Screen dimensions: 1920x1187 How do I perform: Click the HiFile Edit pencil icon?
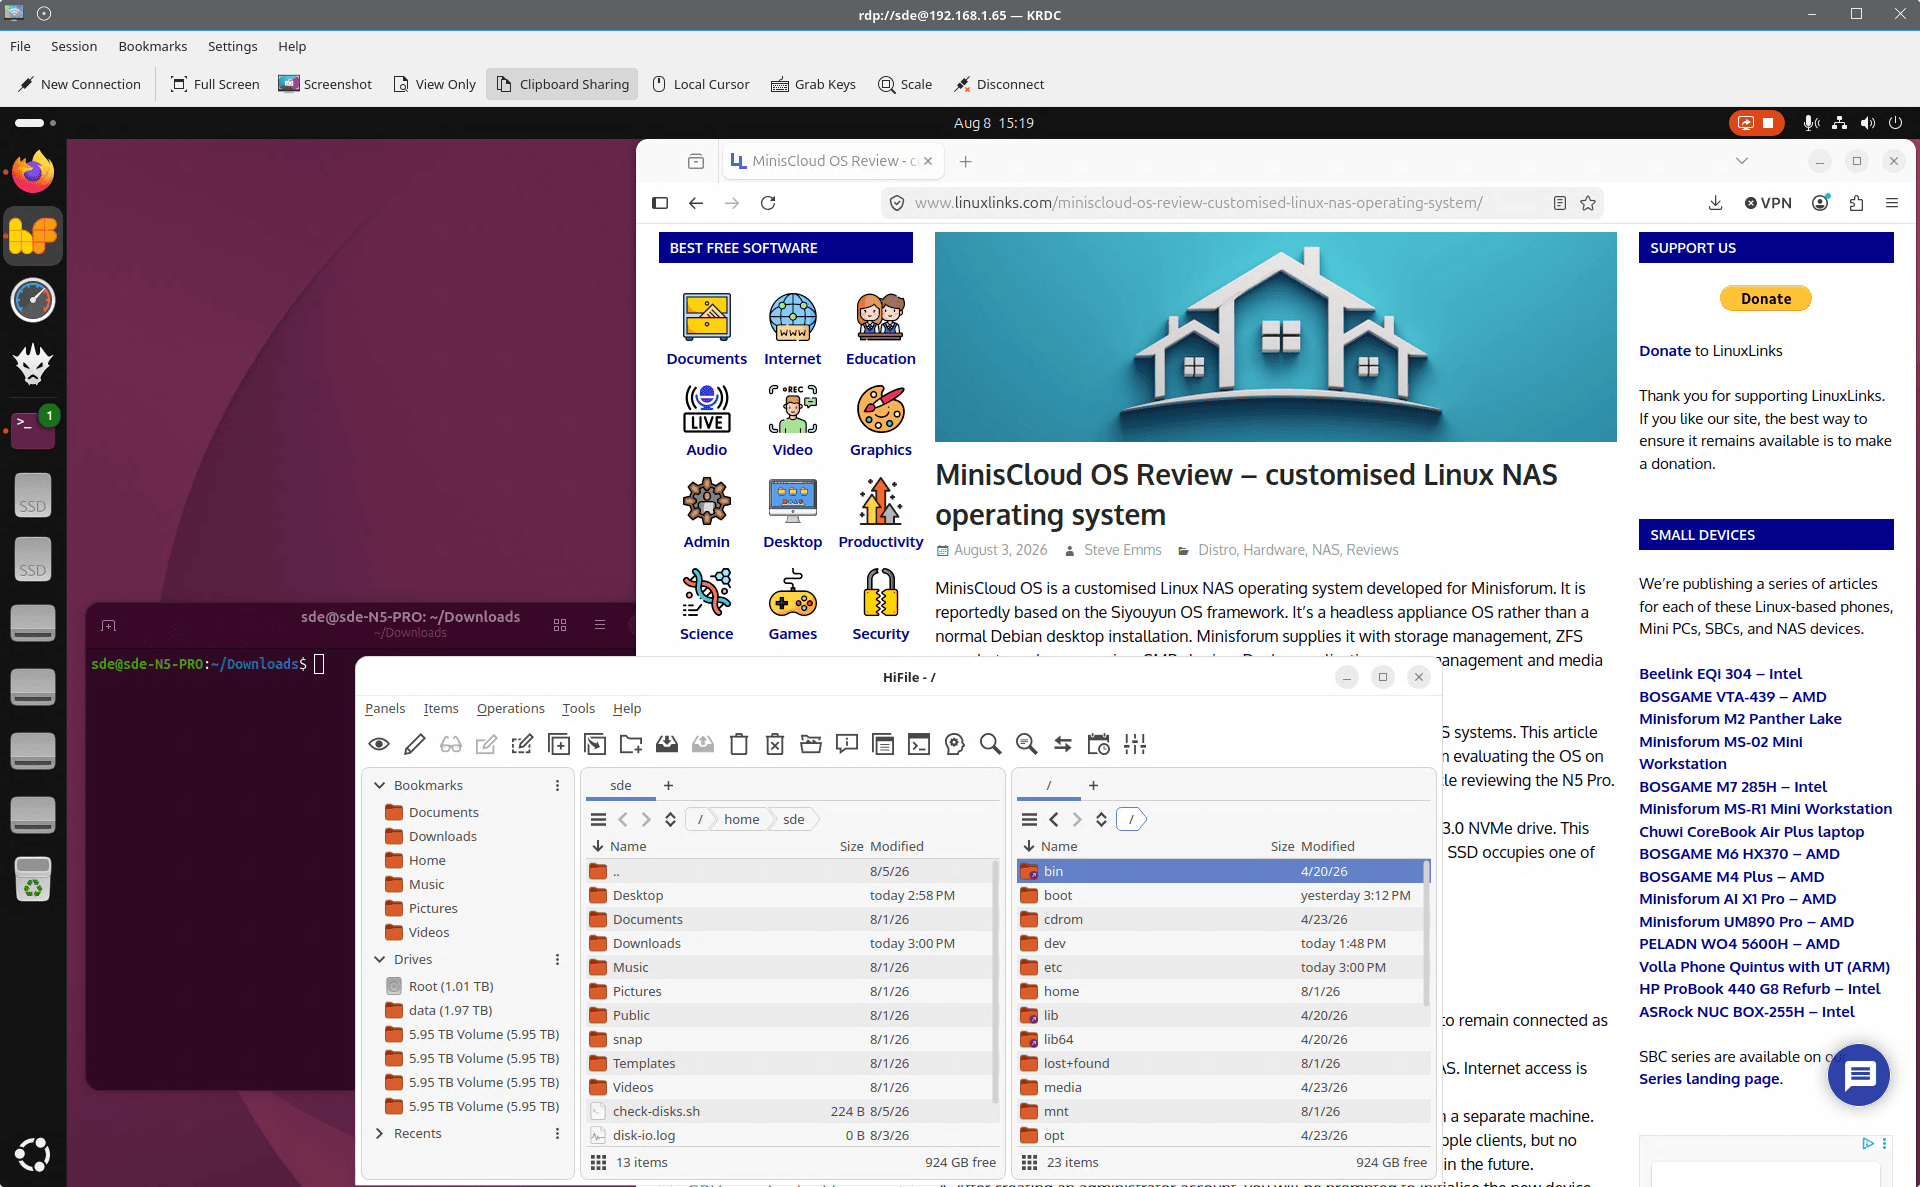[415, 744]
